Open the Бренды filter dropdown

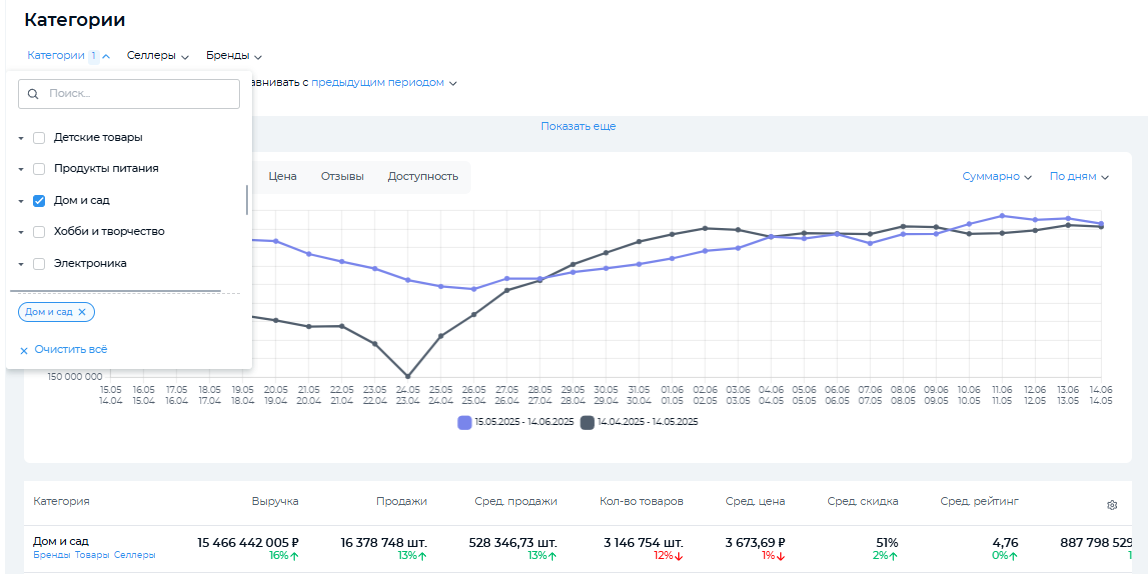coord(234,56)
